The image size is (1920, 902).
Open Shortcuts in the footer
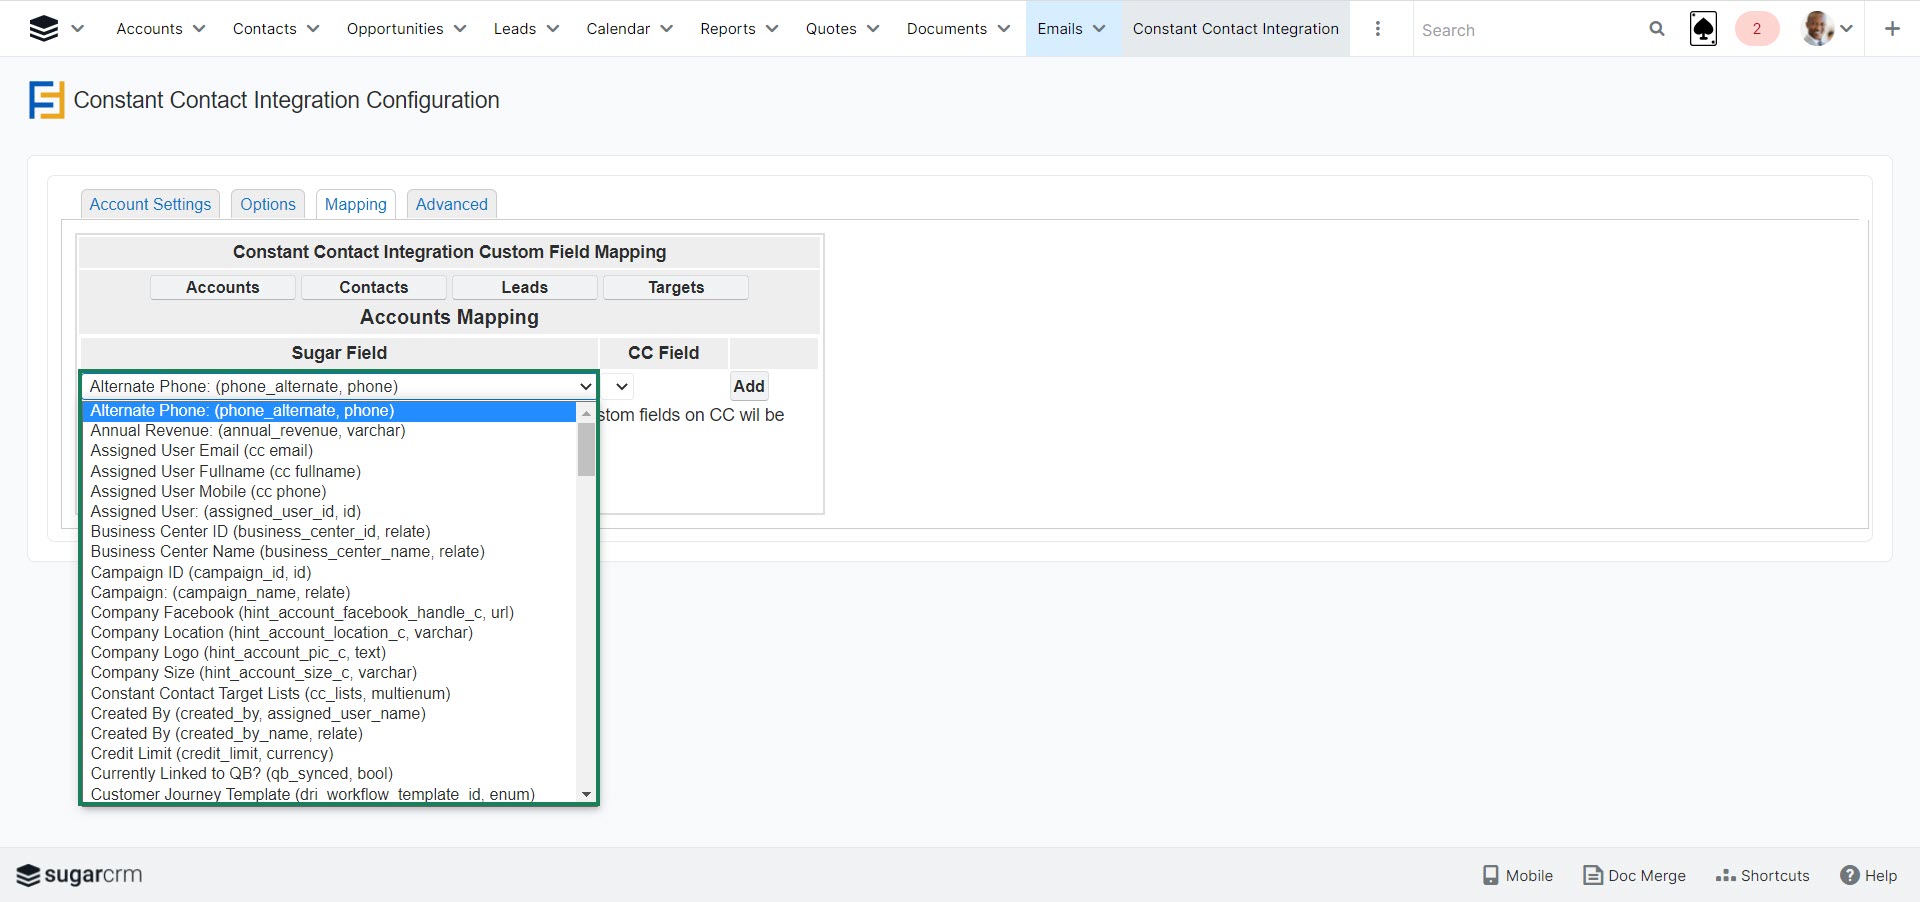[x=1762, y=875]
